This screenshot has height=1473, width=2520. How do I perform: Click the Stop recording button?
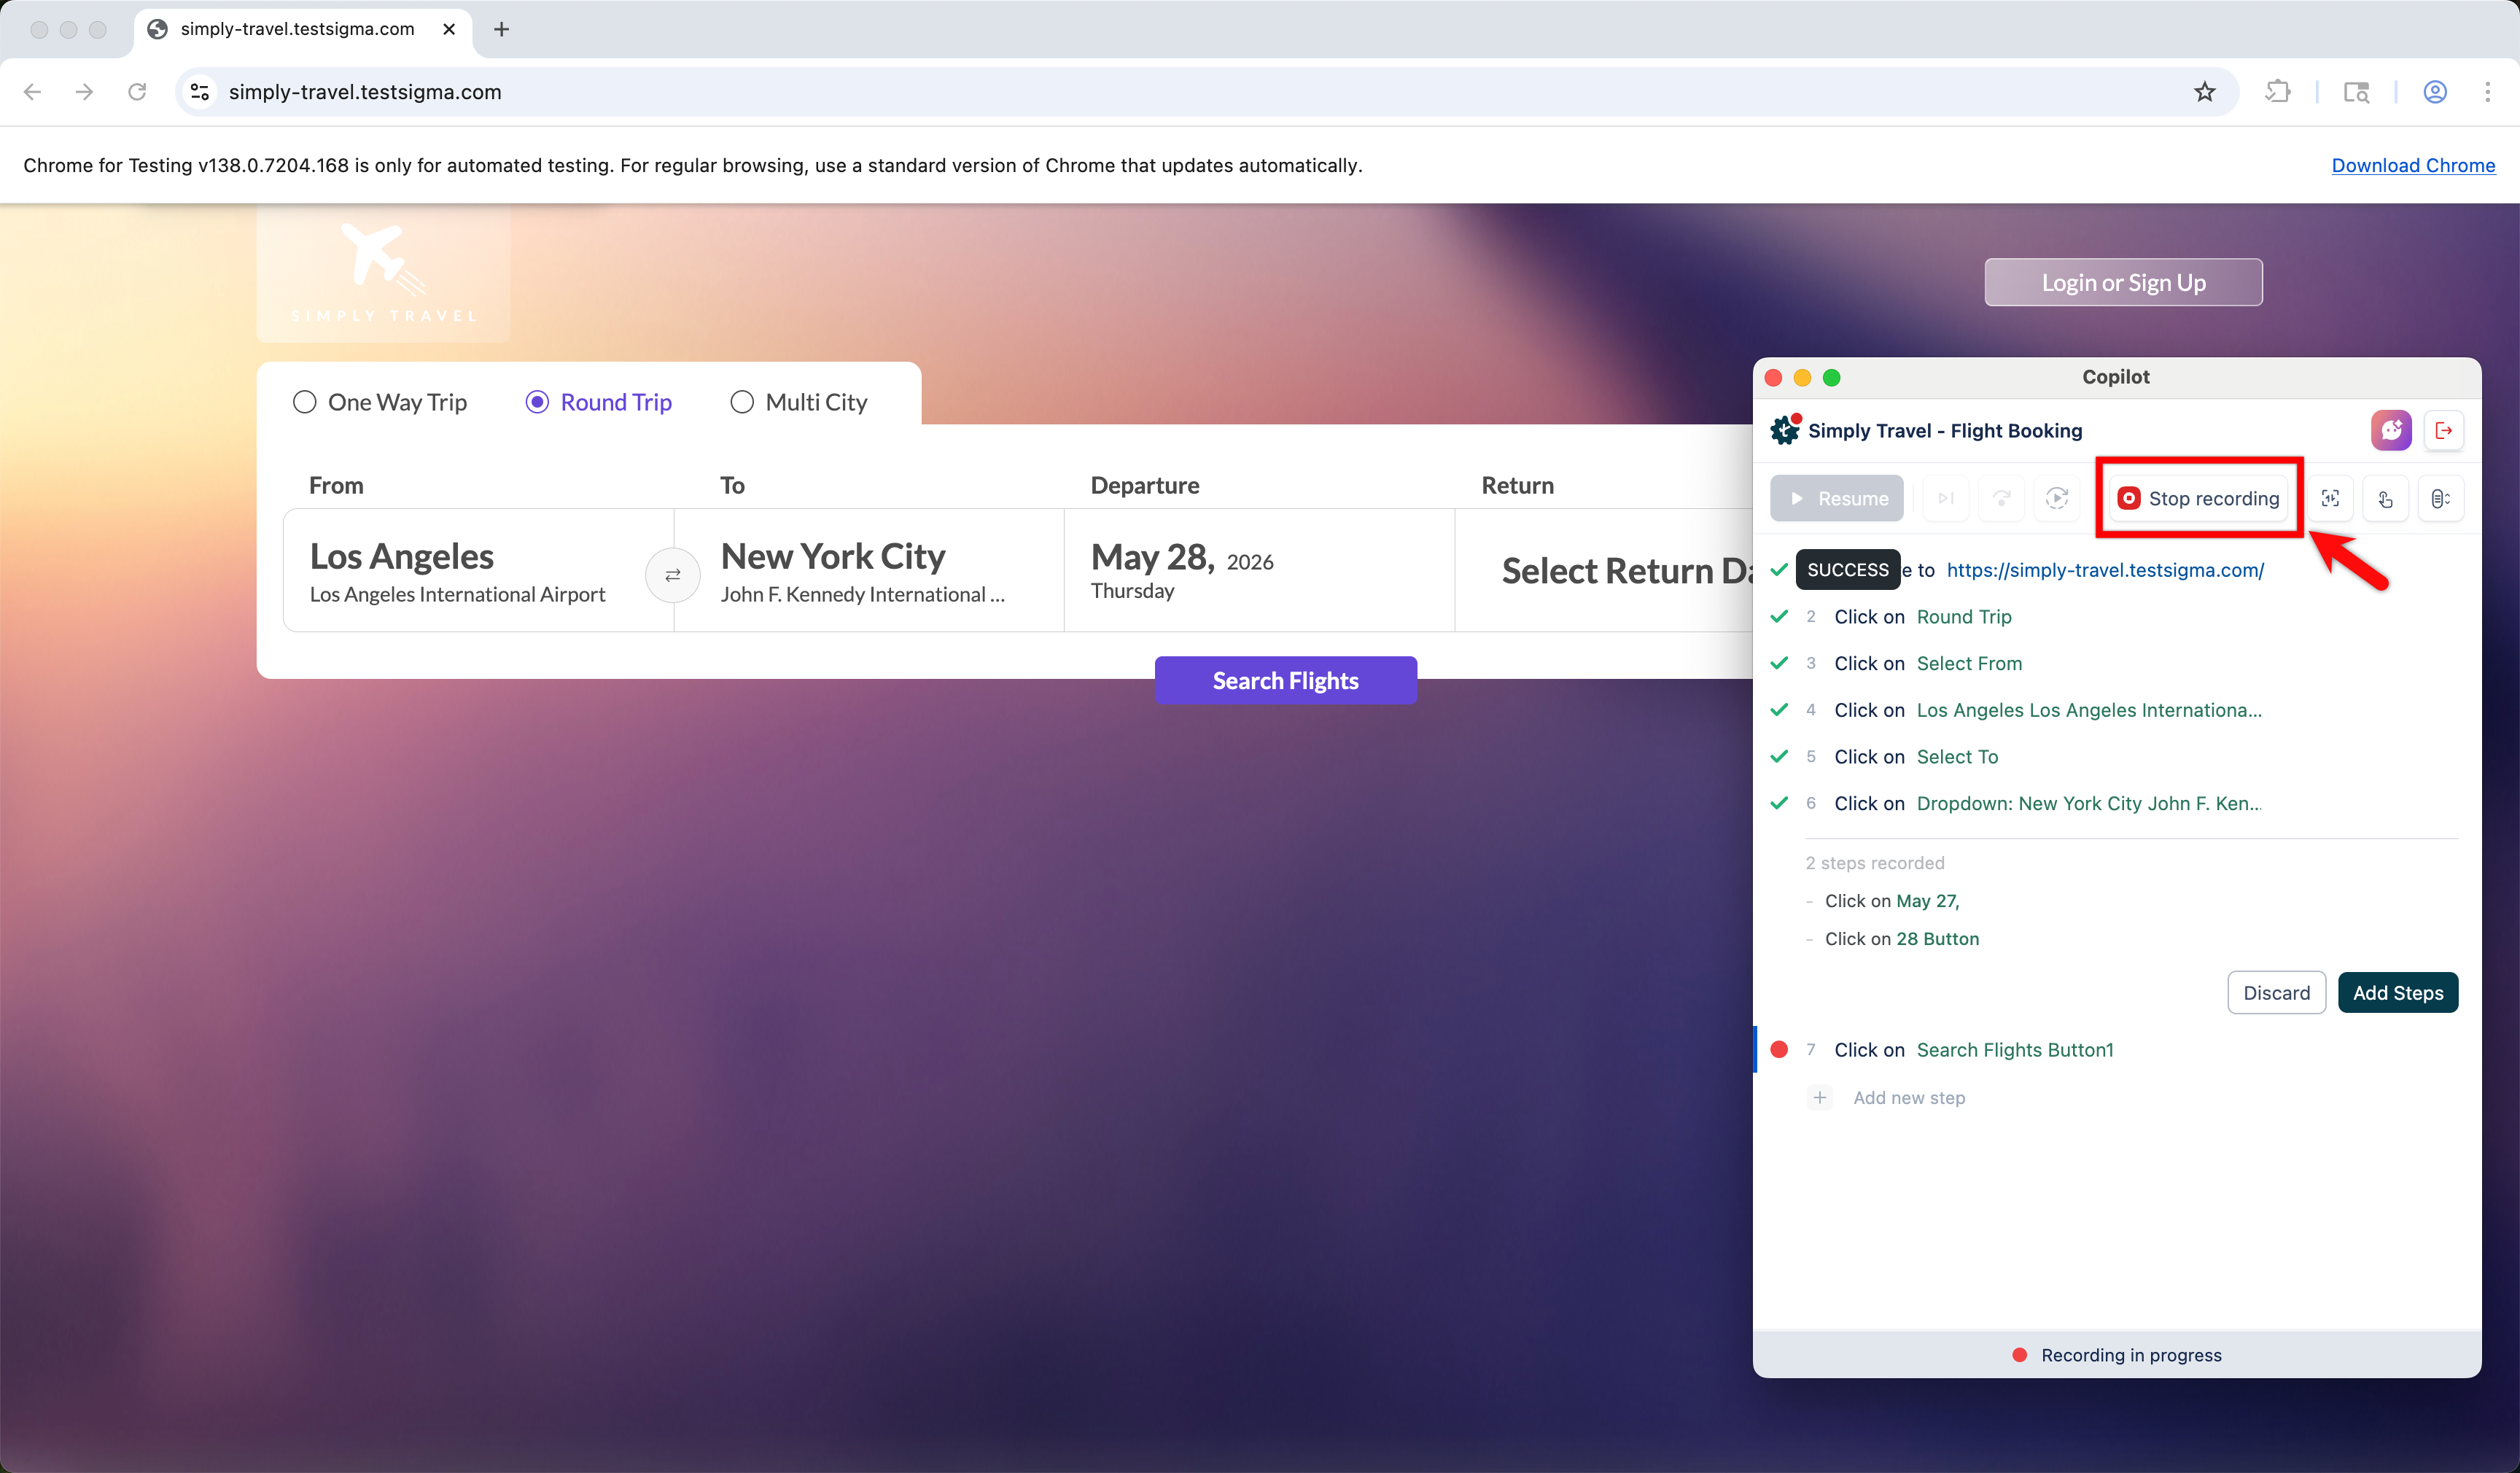coord(2199,498)
